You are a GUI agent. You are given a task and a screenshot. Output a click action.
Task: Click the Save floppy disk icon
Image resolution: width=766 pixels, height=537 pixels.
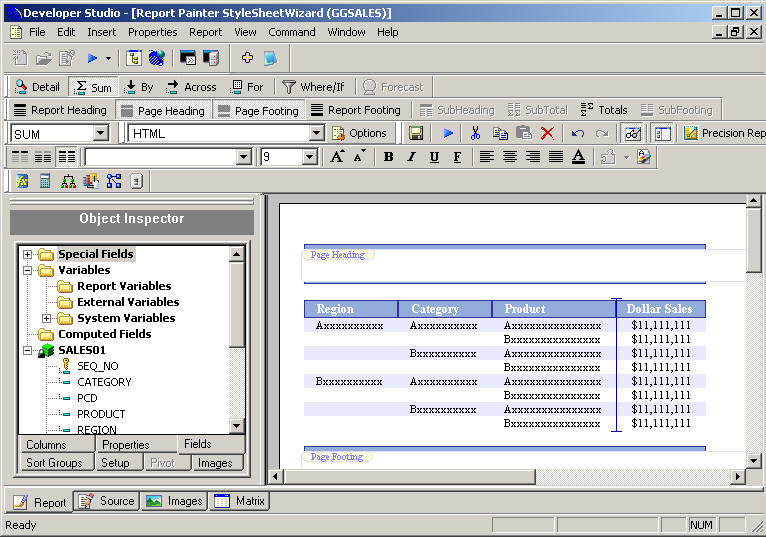coord(416,133)
